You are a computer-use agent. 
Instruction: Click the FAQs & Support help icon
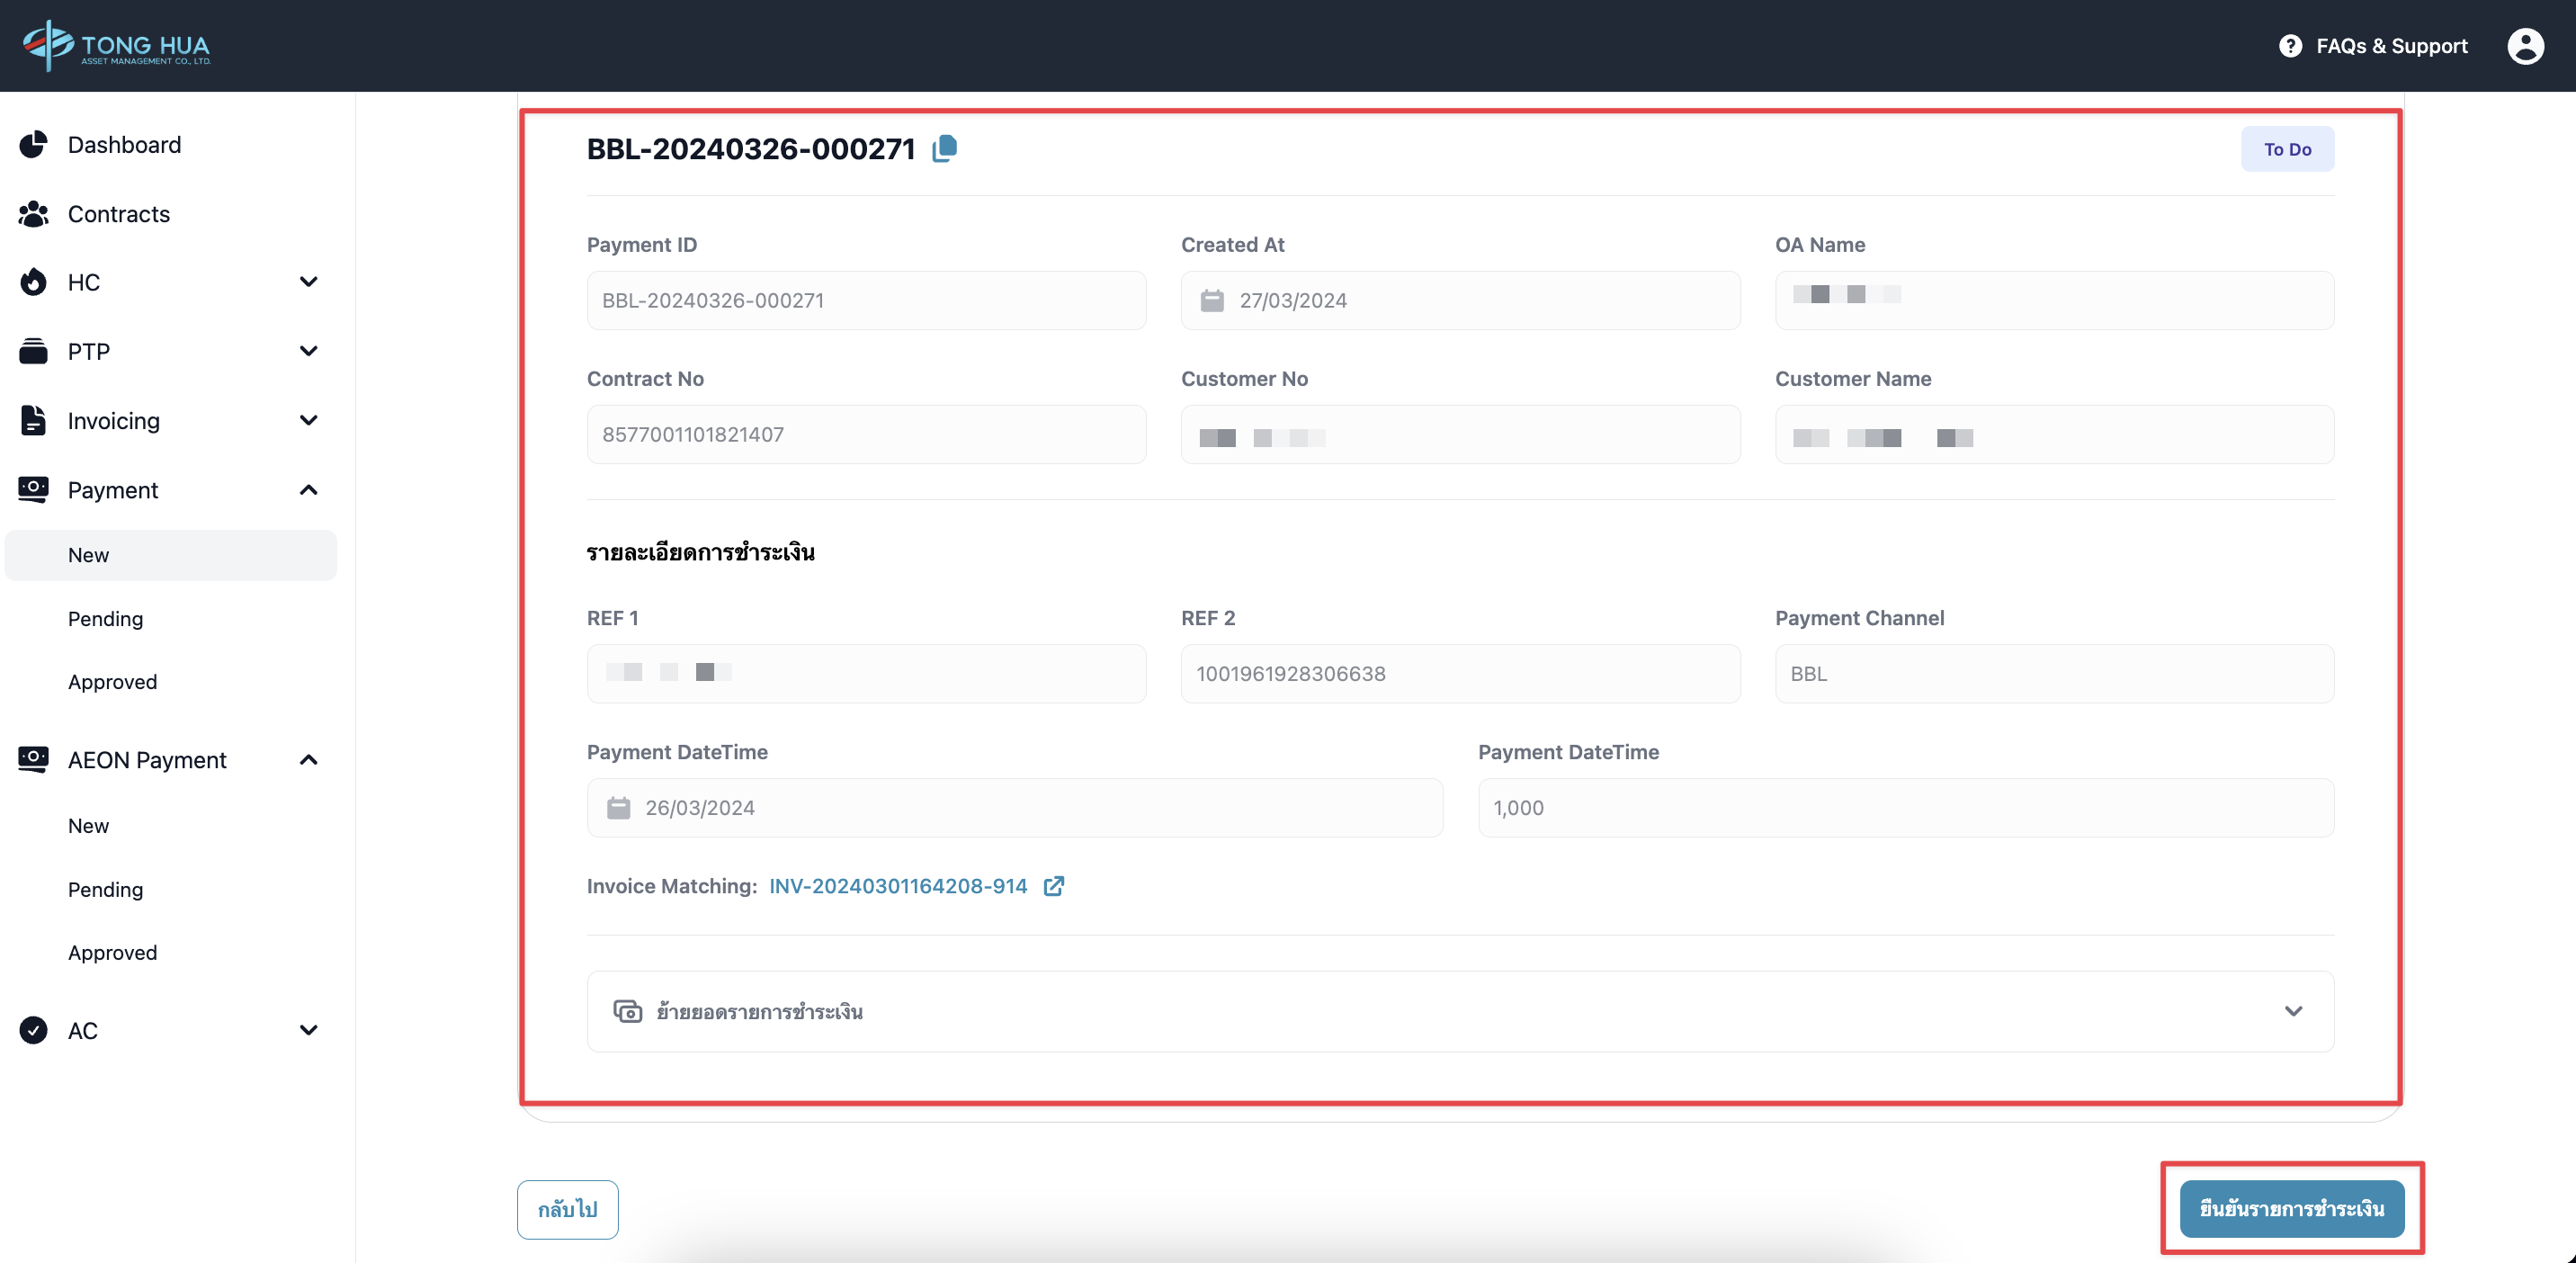[2290, 46]
